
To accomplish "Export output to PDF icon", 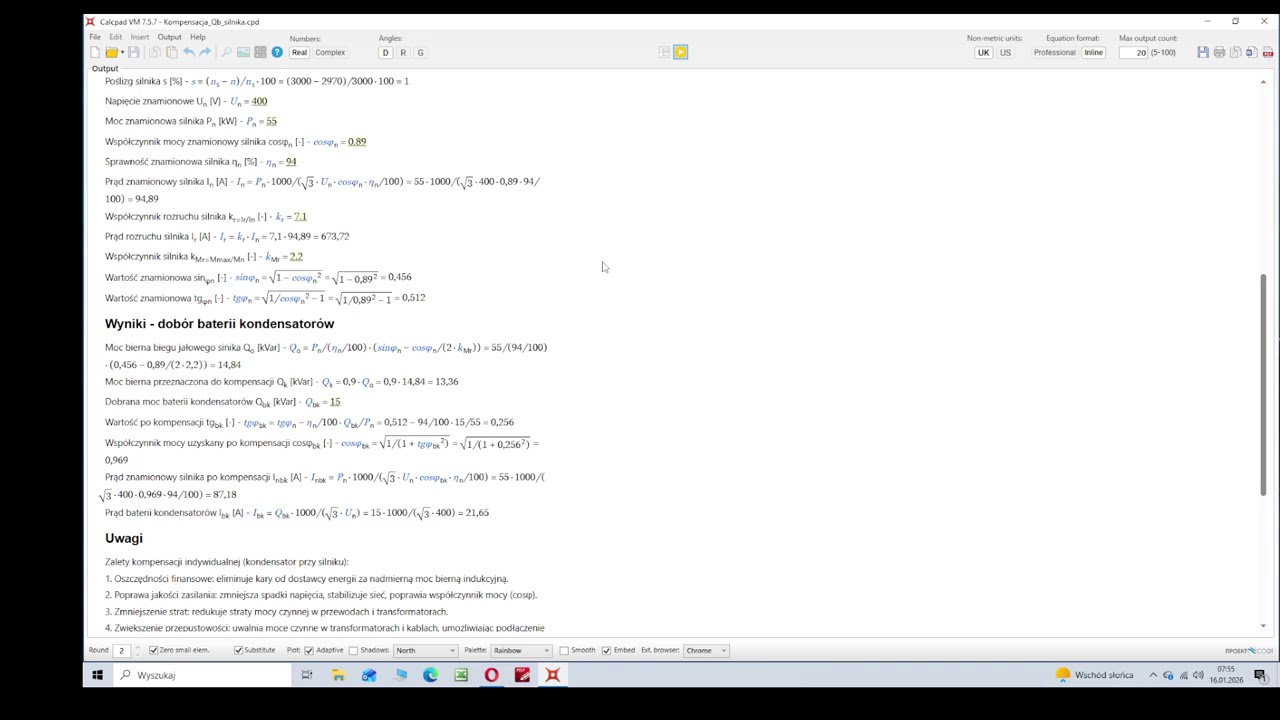I will (x=1268, y=52).
